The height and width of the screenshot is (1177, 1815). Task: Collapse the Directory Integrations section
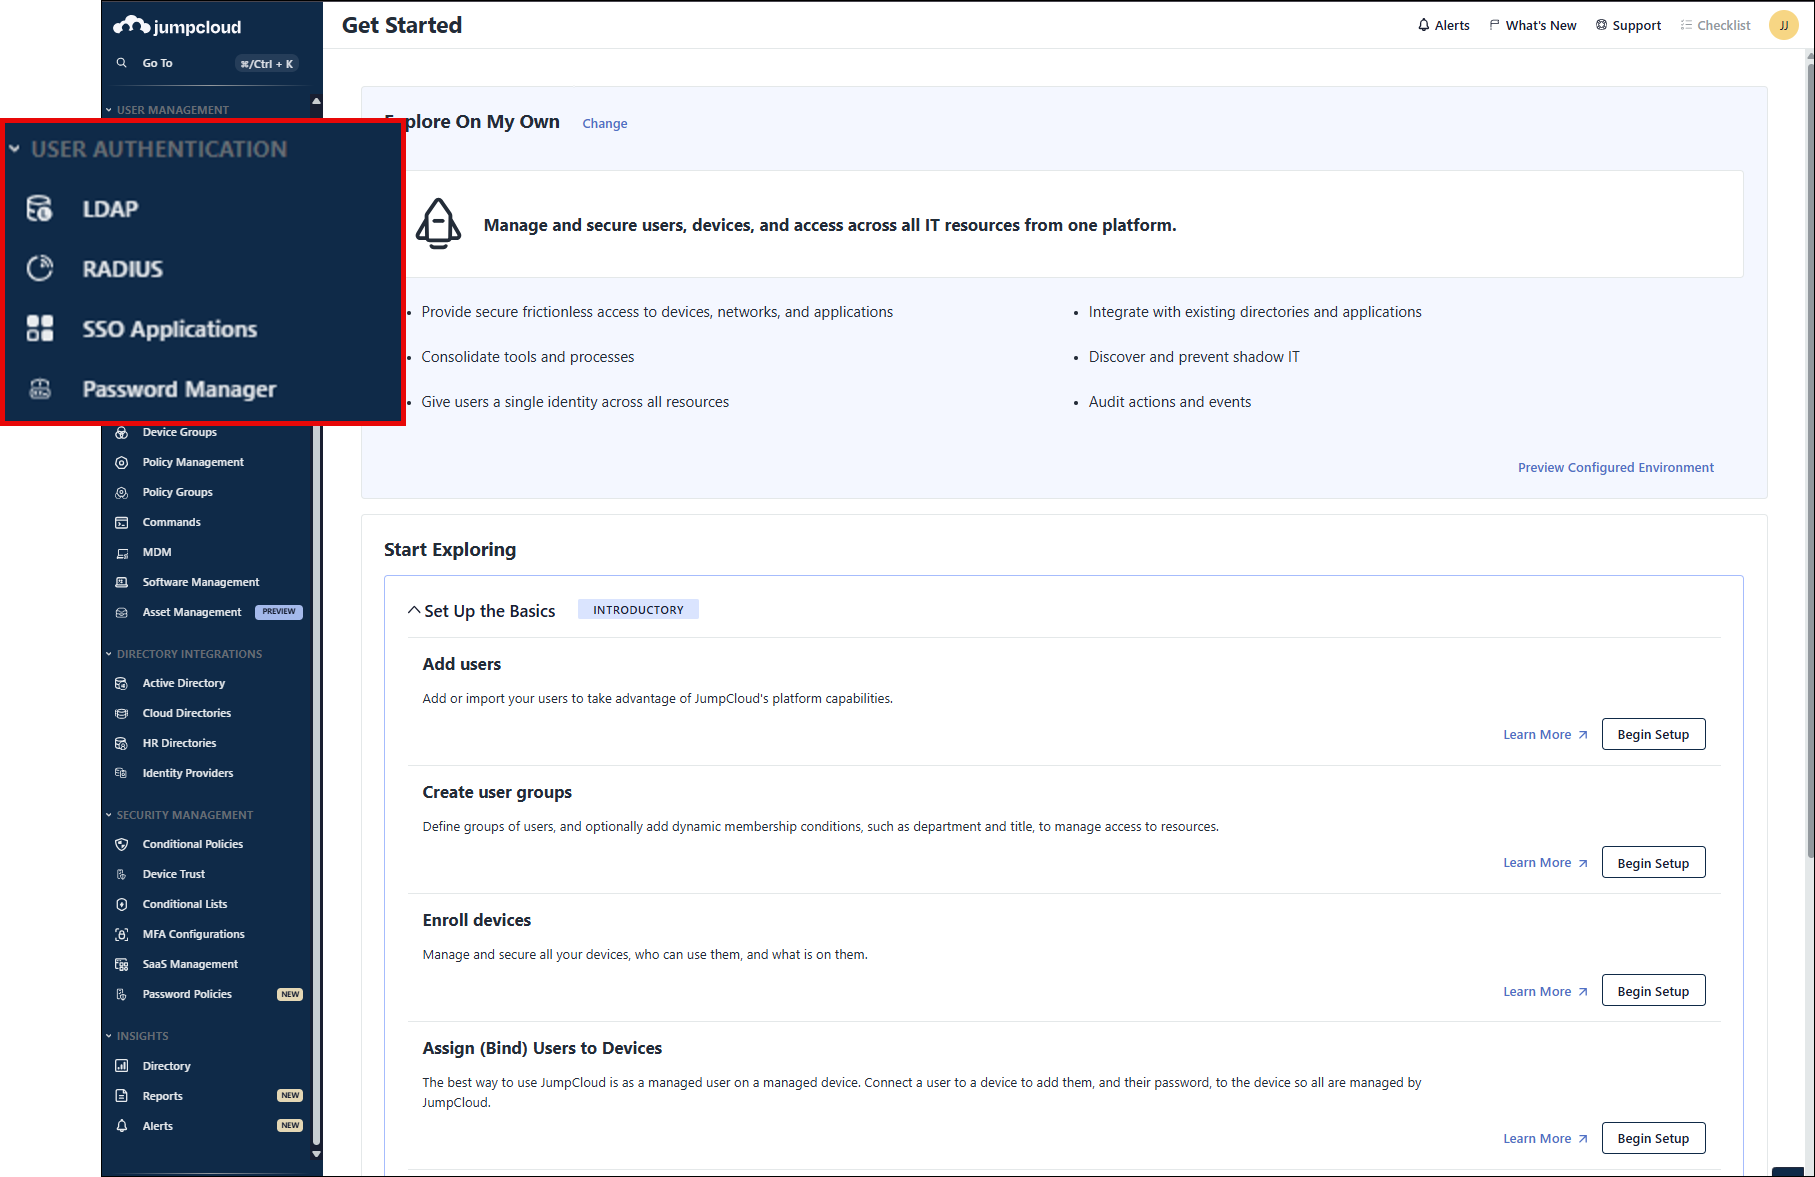pyautogui.click(x=109, y=654)
